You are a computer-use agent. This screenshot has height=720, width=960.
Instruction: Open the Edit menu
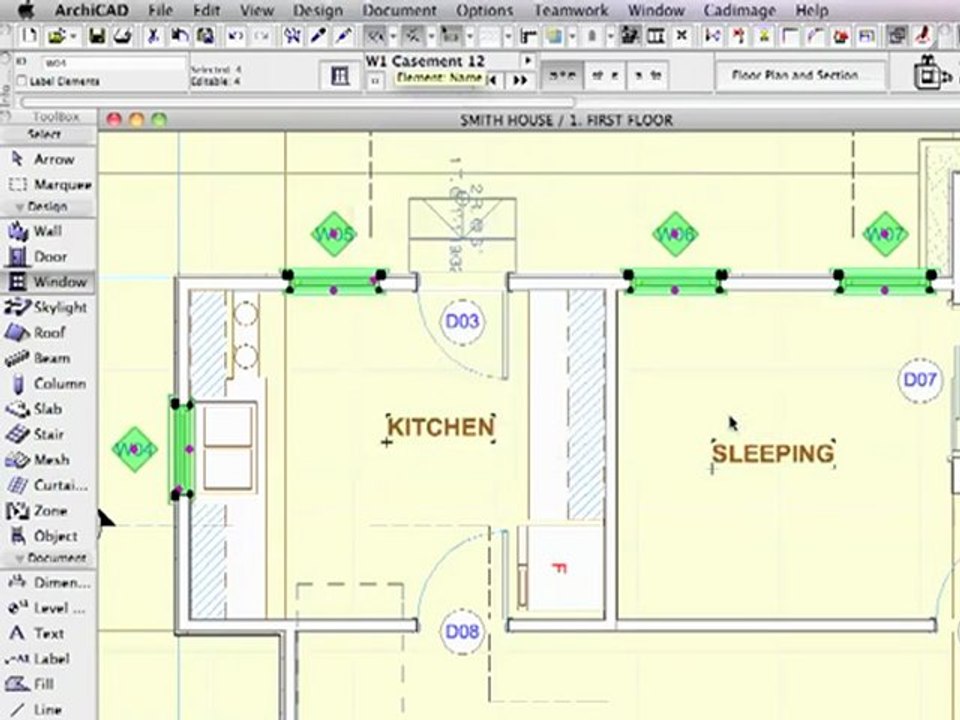(206, 10)
